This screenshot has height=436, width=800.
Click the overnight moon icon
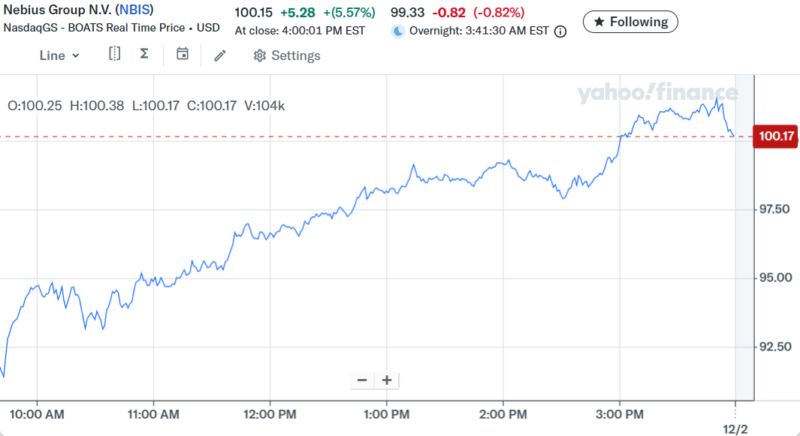[x=398, y=31]
